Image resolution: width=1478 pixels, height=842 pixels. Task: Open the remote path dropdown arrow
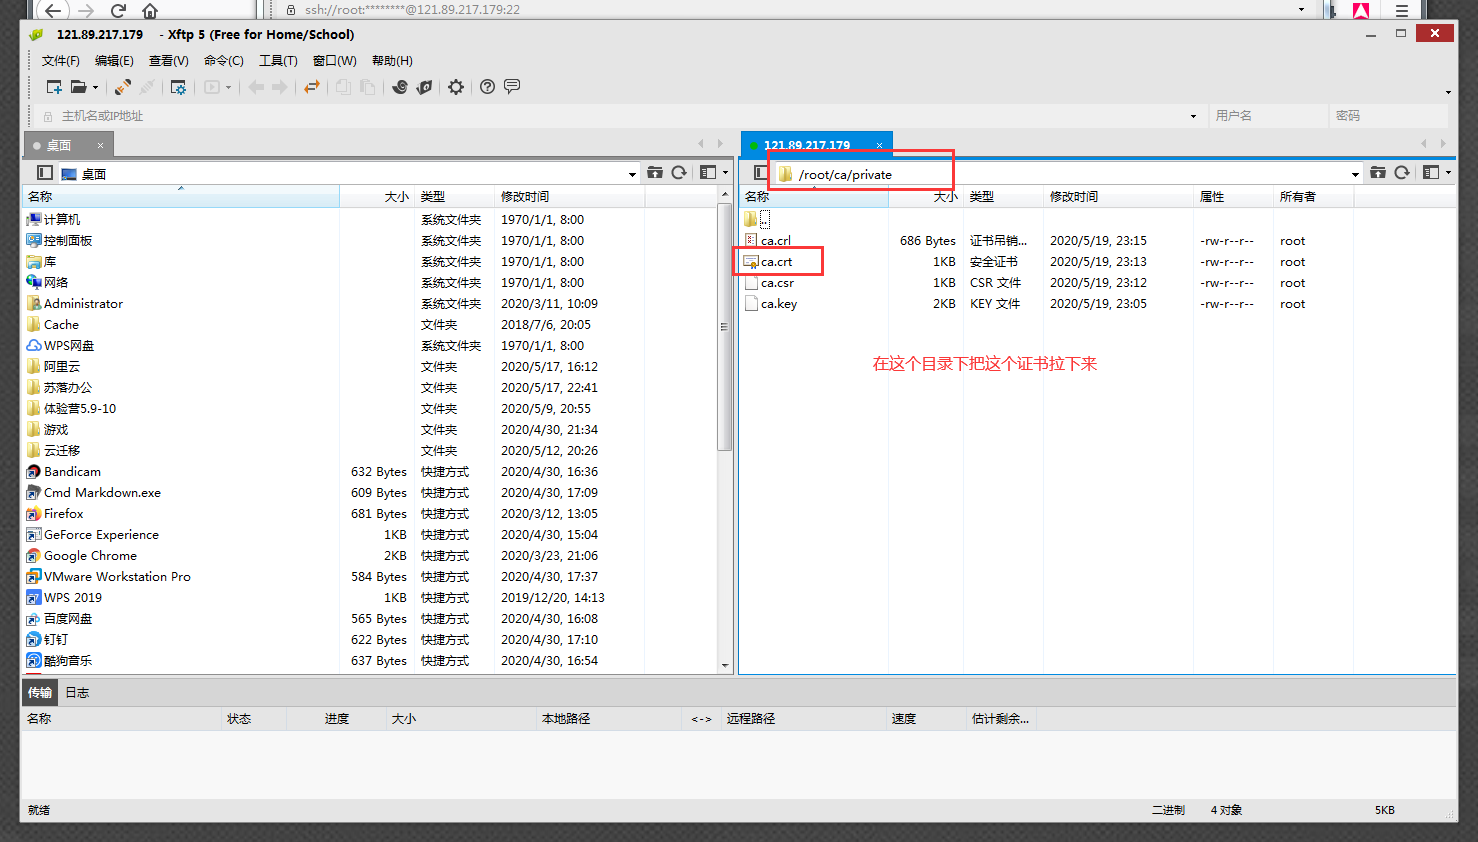pos(1355,172)
